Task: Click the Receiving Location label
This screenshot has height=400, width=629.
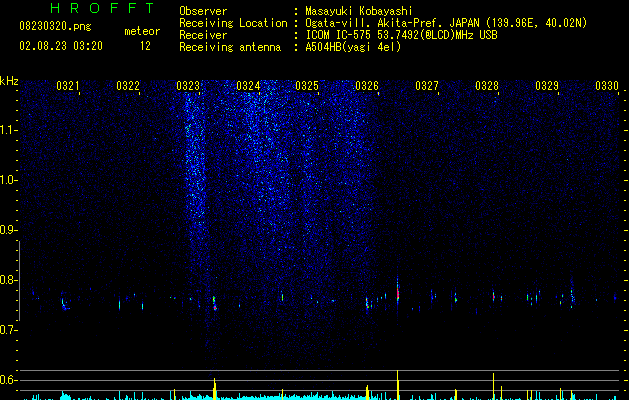Action: 233,23
